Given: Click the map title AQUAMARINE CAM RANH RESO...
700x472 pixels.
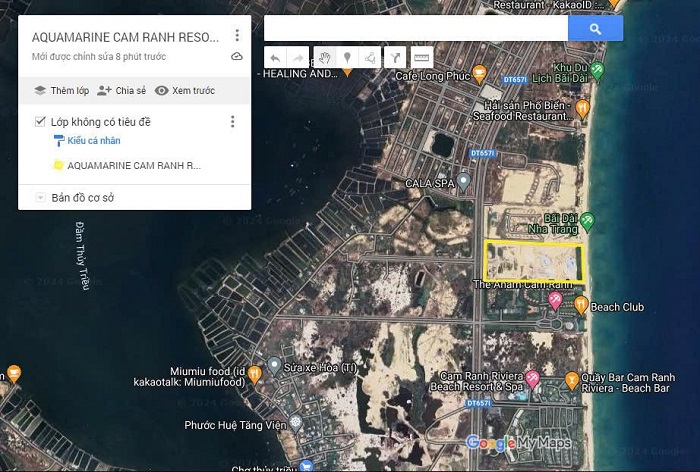Looking at the screenshot, I should click(125, 38).
